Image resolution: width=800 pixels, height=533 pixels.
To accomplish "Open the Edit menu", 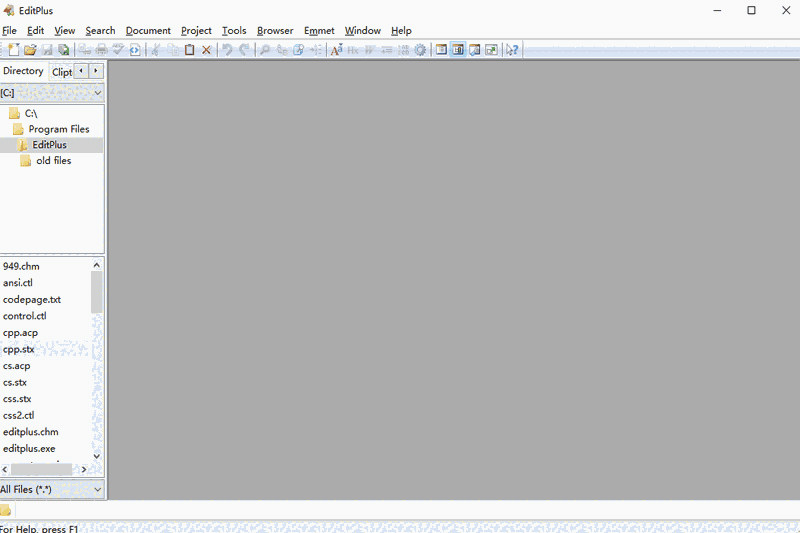I will pyautogui.click(x=35, y=31).
